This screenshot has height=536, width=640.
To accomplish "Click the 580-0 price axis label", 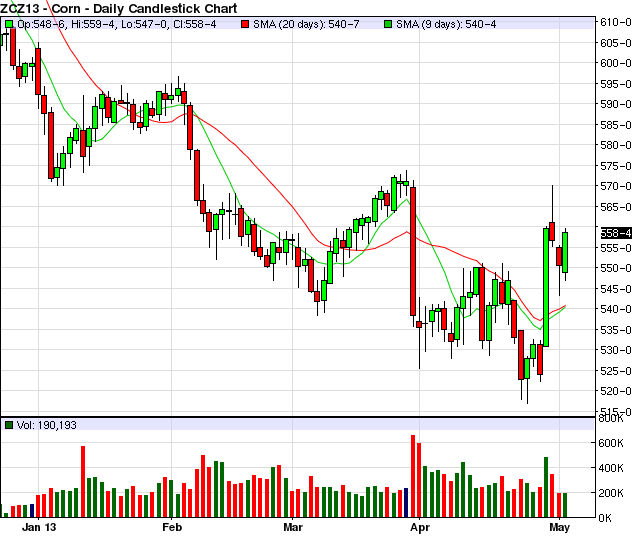I will (616, 145).
